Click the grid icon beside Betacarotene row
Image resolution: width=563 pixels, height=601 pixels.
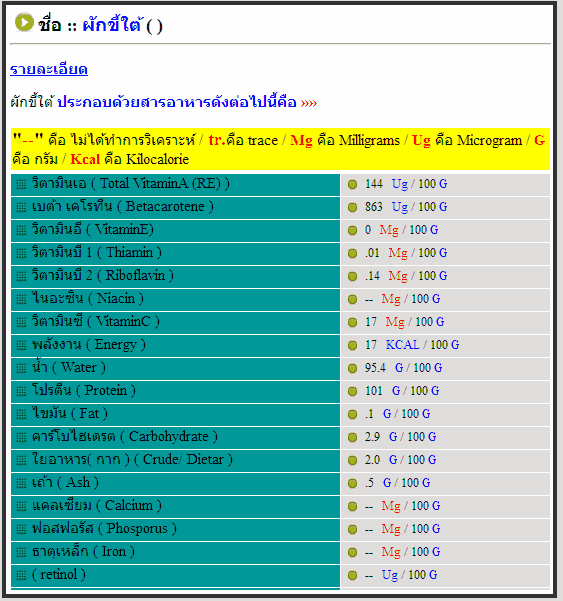pyautogui.click(x=21, y=207)
